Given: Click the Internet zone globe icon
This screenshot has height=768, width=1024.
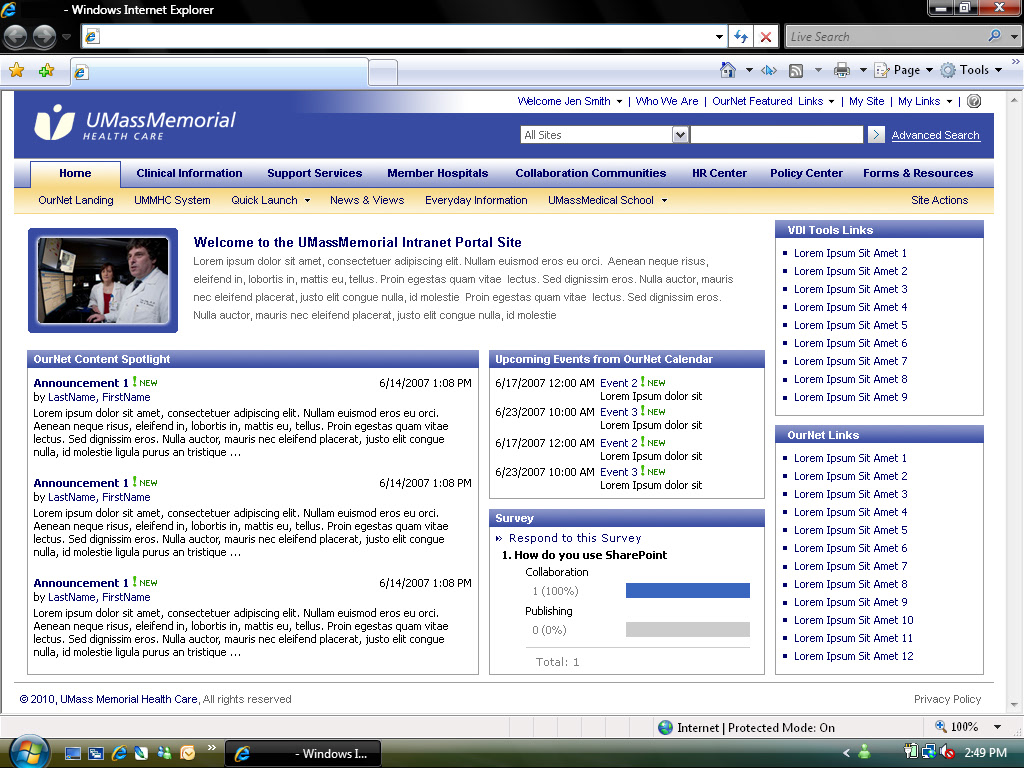Looking at the screenshot, I should point(665,727).
